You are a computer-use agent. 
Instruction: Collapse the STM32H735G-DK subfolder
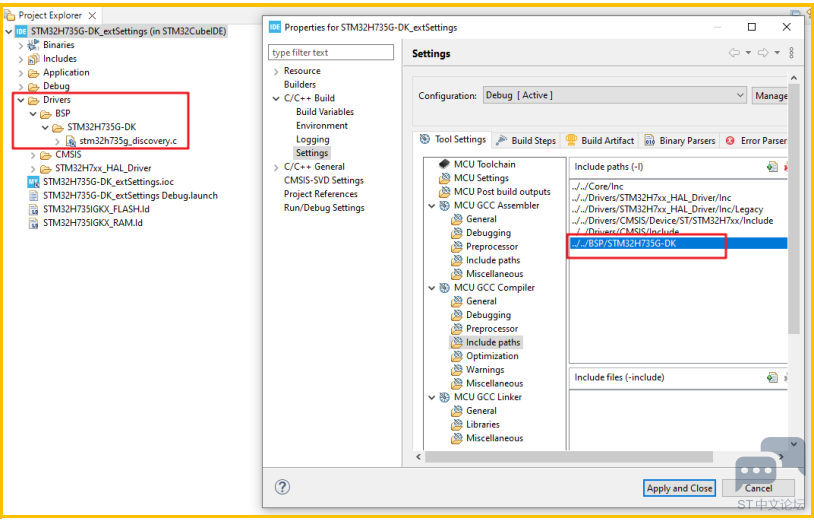[x=45, y=127]
